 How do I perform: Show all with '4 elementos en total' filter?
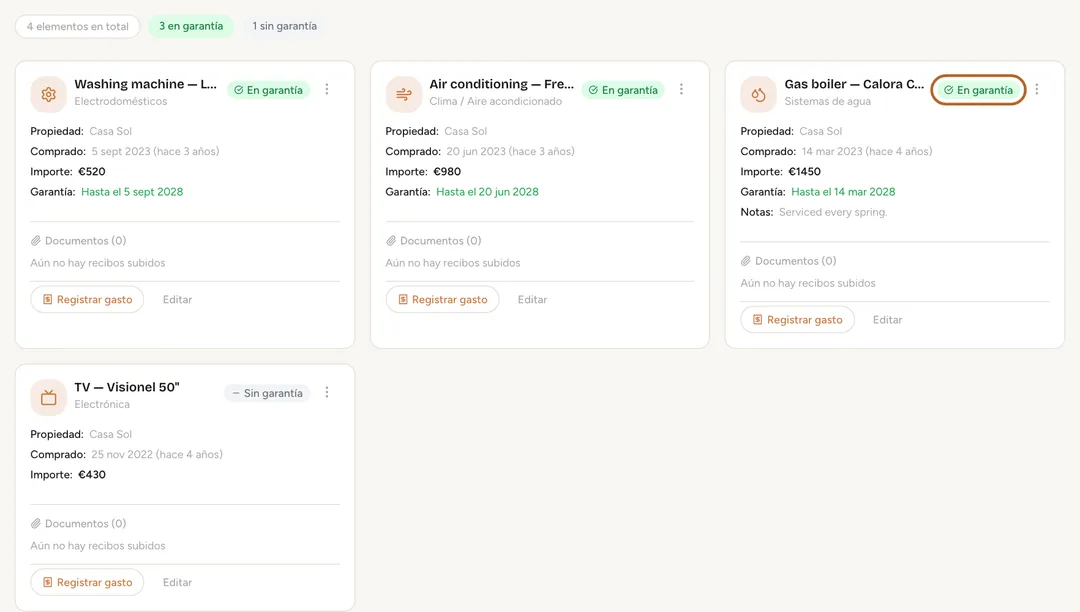tap(78, 26)
